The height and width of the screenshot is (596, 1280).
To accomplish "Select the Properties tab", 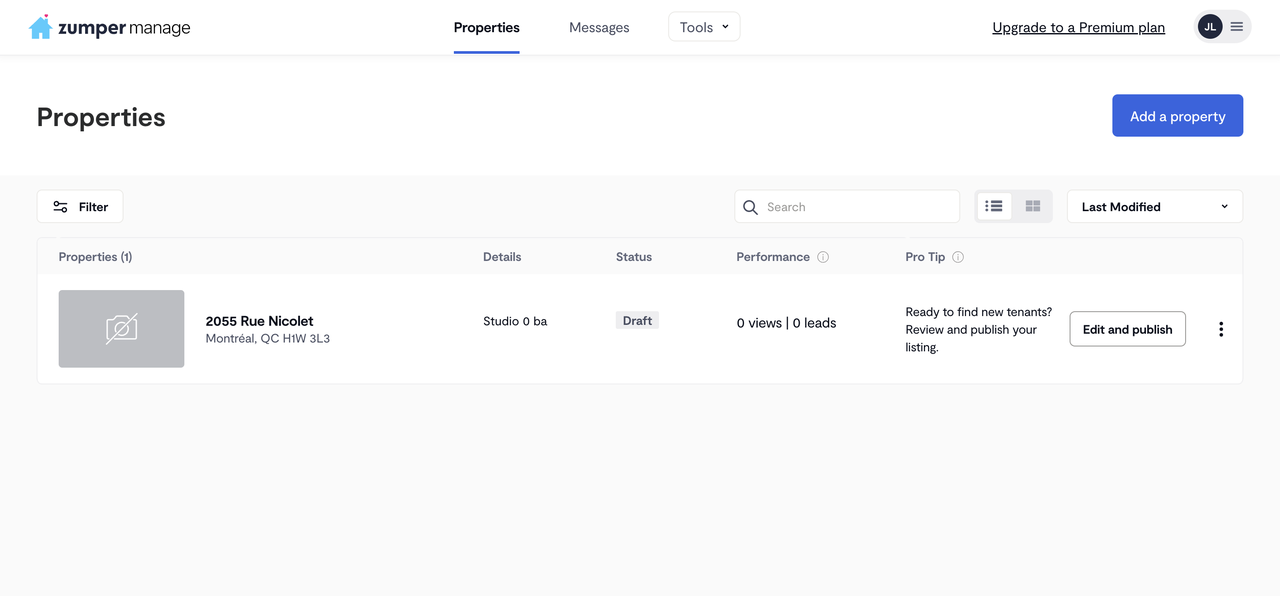I will click(486, 27).
